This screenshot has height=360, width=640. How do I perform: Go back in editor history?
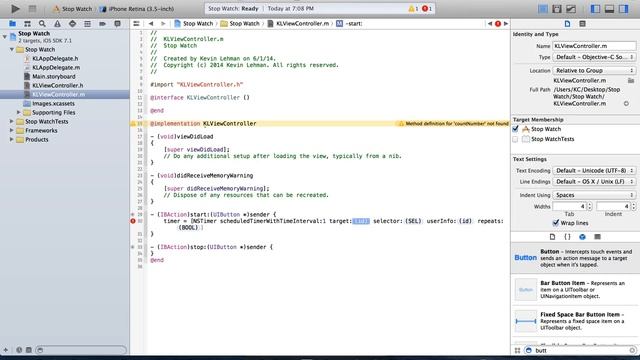point(151,24)
